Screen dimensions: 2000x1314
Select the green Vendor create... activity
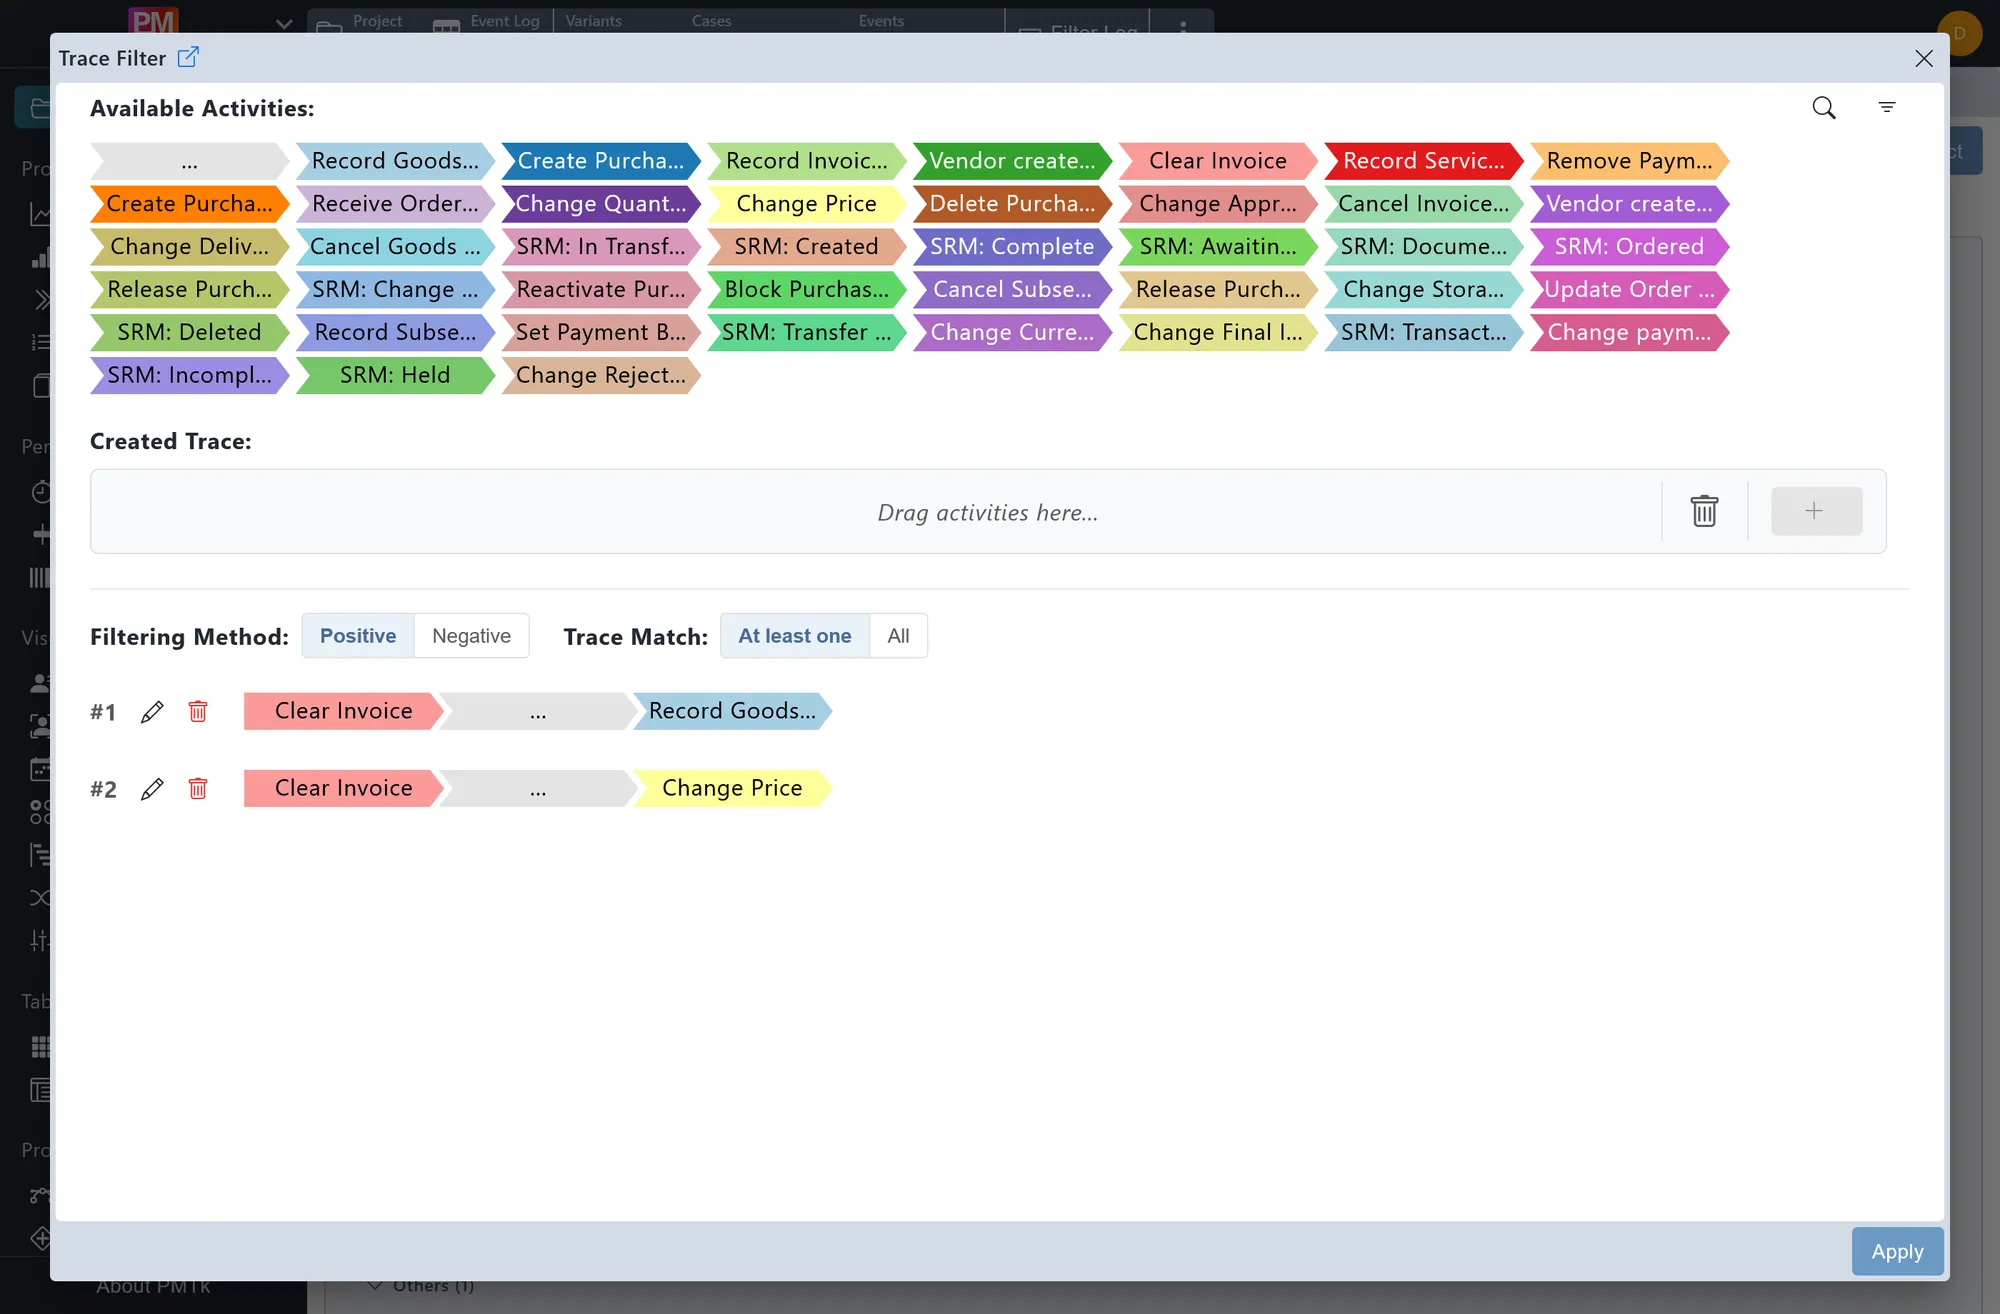(1012, 161)
